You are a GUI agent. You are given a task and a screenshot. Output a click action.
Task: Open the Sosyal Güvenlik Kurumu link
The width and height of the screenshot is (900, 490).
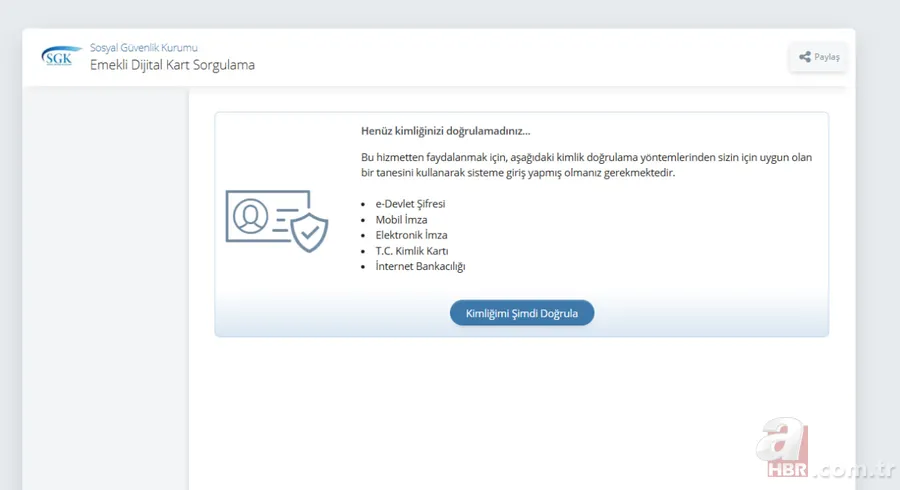pyautogui.click(x=144, y=48)
